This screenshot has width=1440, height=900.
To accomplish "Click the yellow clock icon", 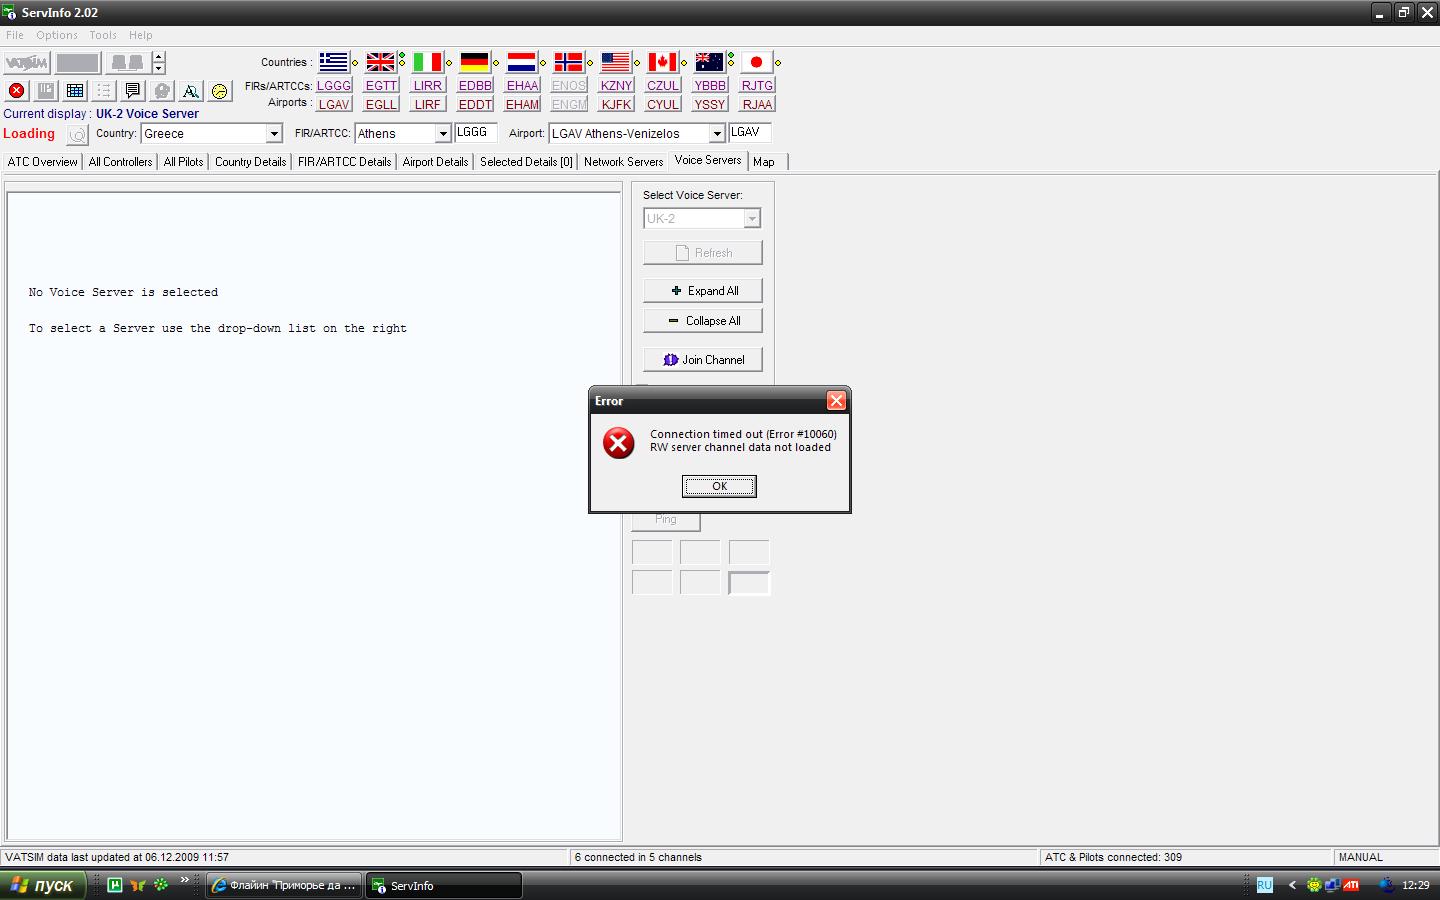I will click(x=219, y=91).
